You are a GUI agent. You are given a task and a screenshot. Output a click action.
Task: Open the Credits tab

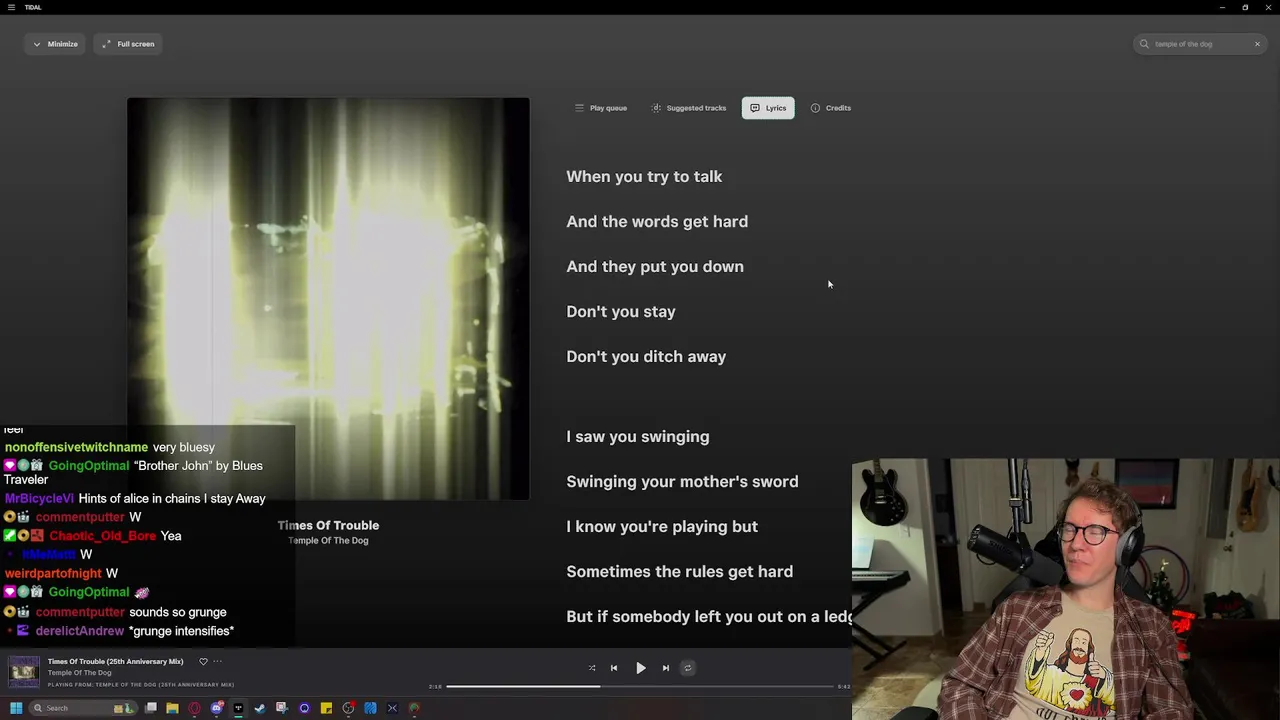click(x=830, y=108)
